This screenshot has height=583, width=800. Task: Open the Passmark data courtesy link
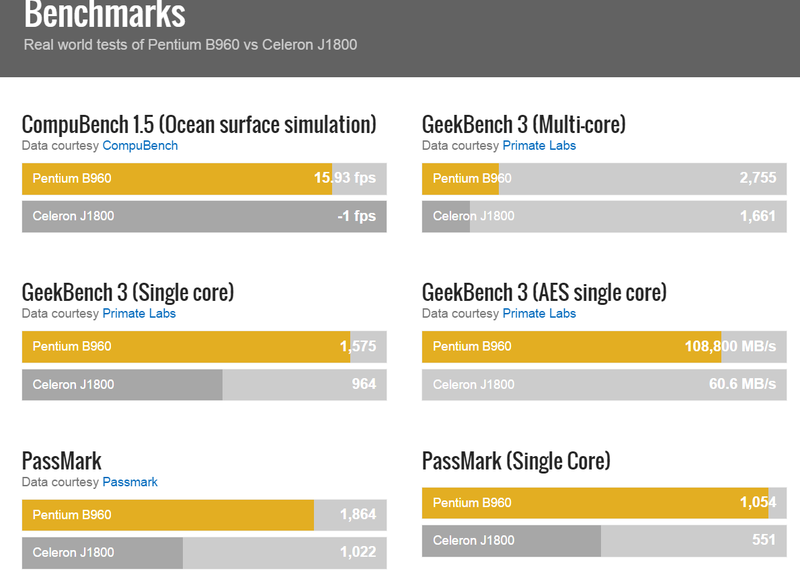(x=130, y=482)
